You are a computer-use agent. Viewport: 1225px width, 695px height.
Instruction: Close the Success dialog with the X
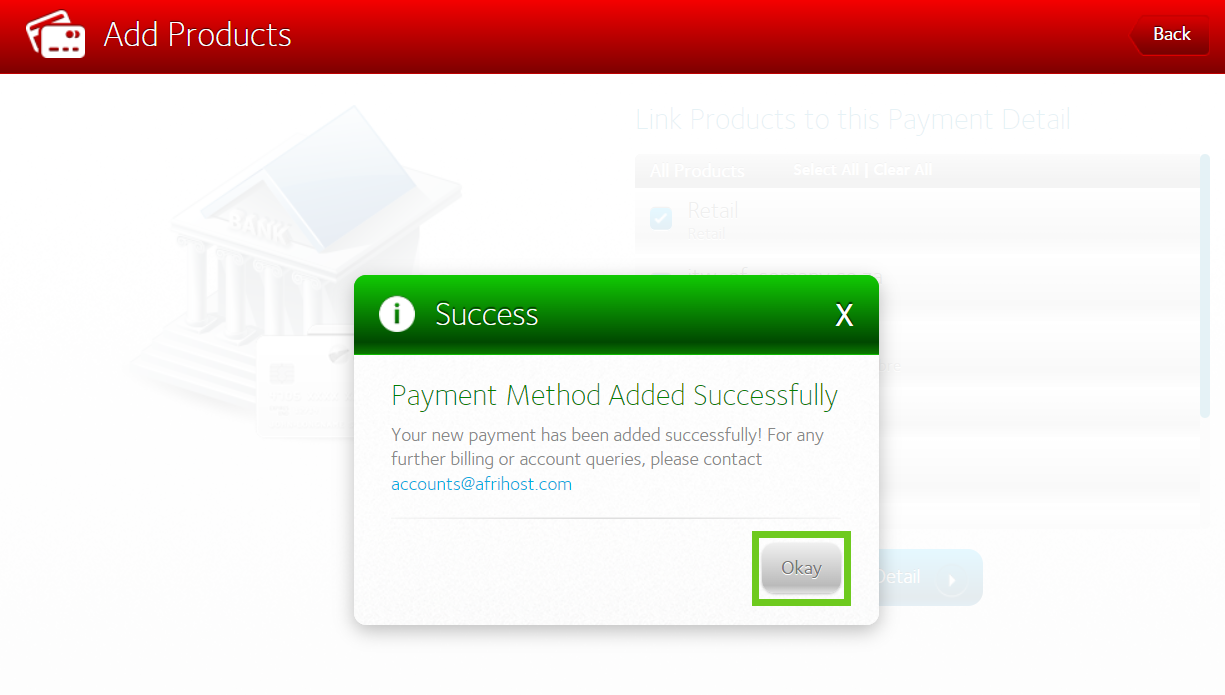(x=845, y=315)
